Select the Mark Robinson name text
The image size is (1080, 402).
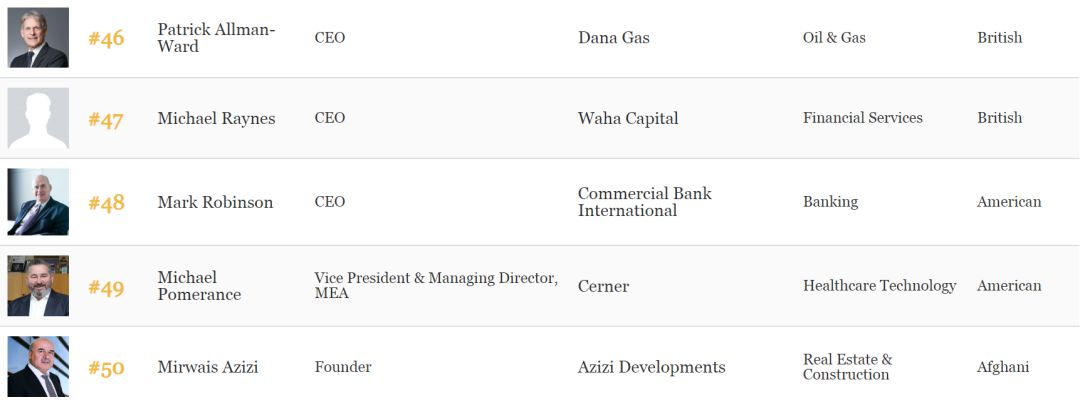point(216,202)
